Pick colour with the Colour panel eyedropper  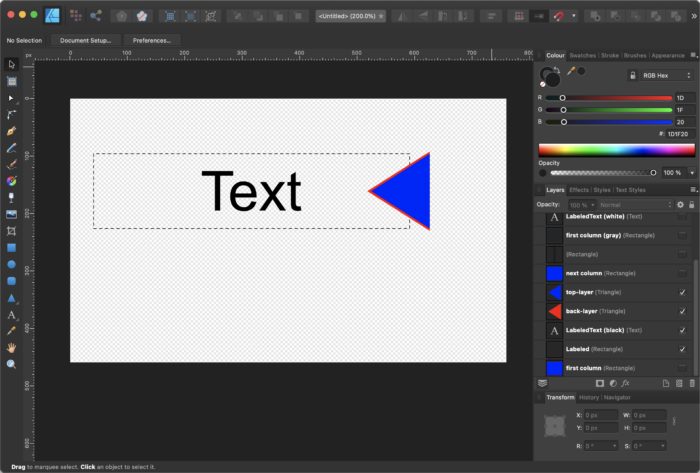[x=571, y=71]
